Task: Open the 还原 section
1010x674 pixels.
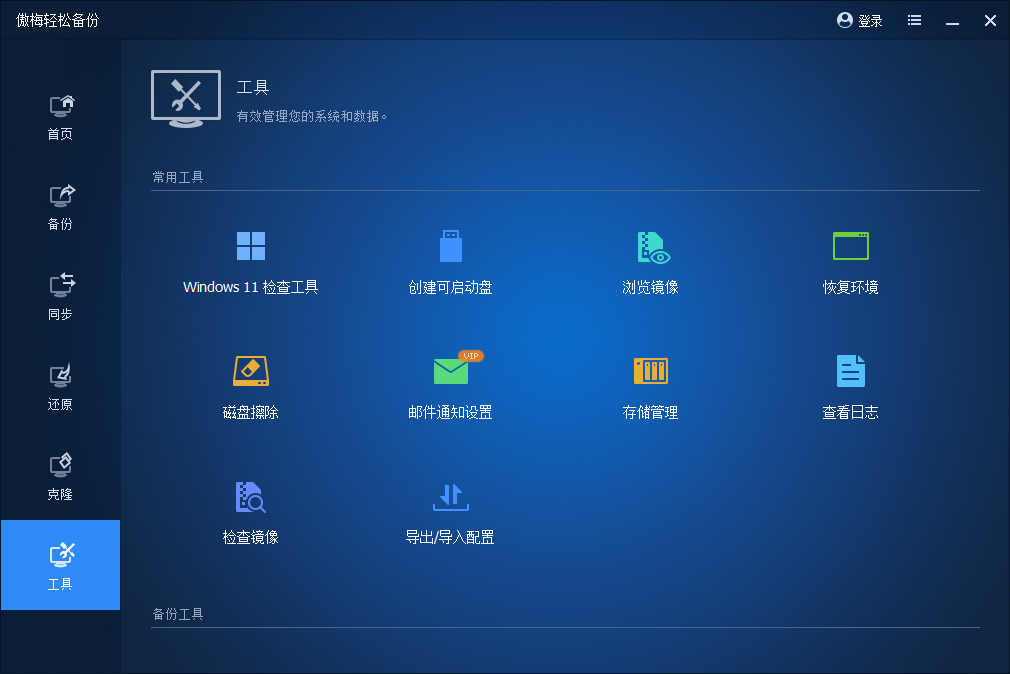Action: tap(59, 385)
